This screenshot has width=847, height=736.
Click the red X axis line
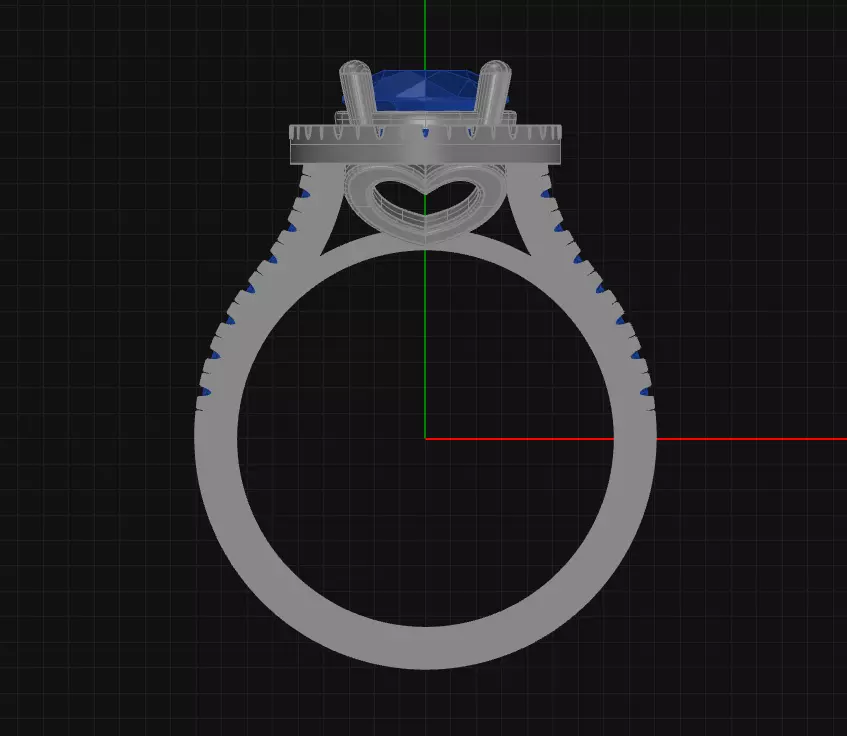(x=636, y=438)
